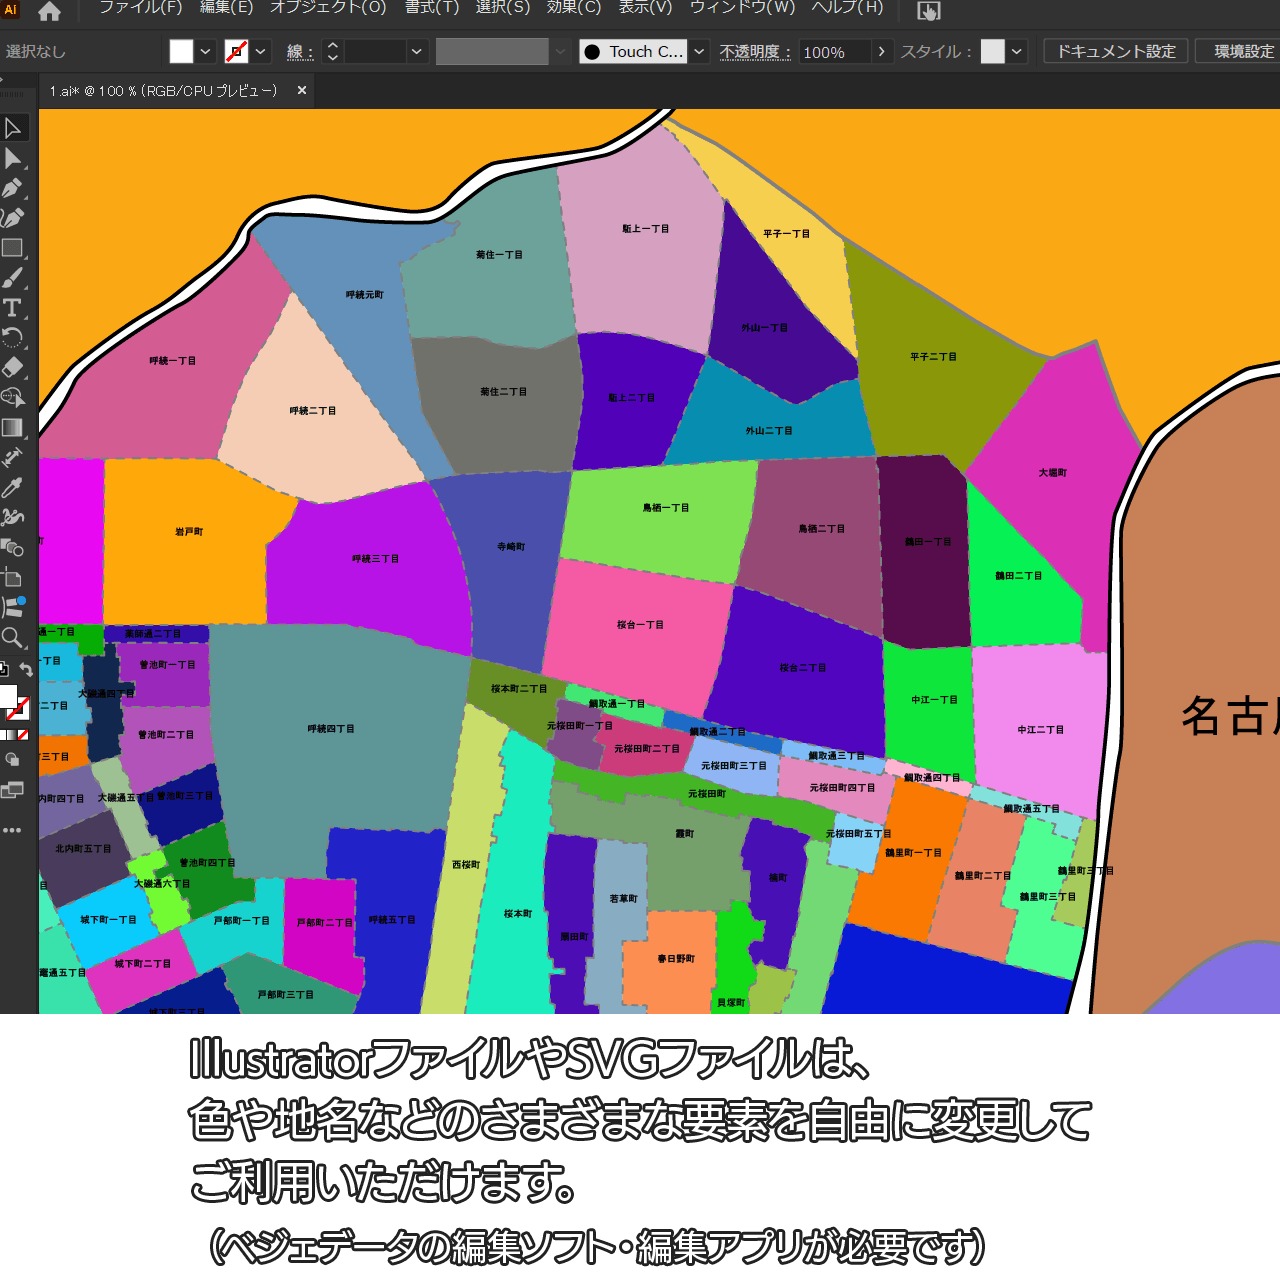Open the オブジェクト(O) menu
The height and width of the screenshot is (1280, 1280).
coord(328,8)
